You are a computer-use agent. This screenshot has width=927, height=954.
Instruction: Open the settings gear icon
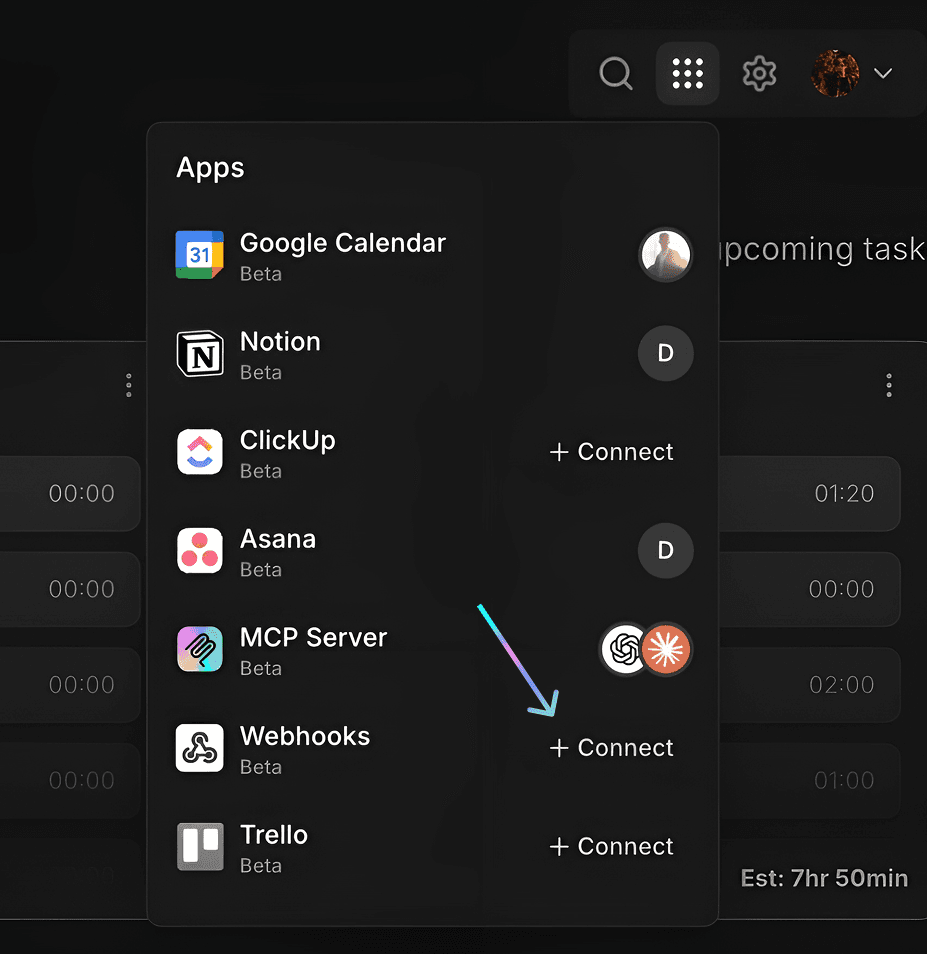(759, 74)
